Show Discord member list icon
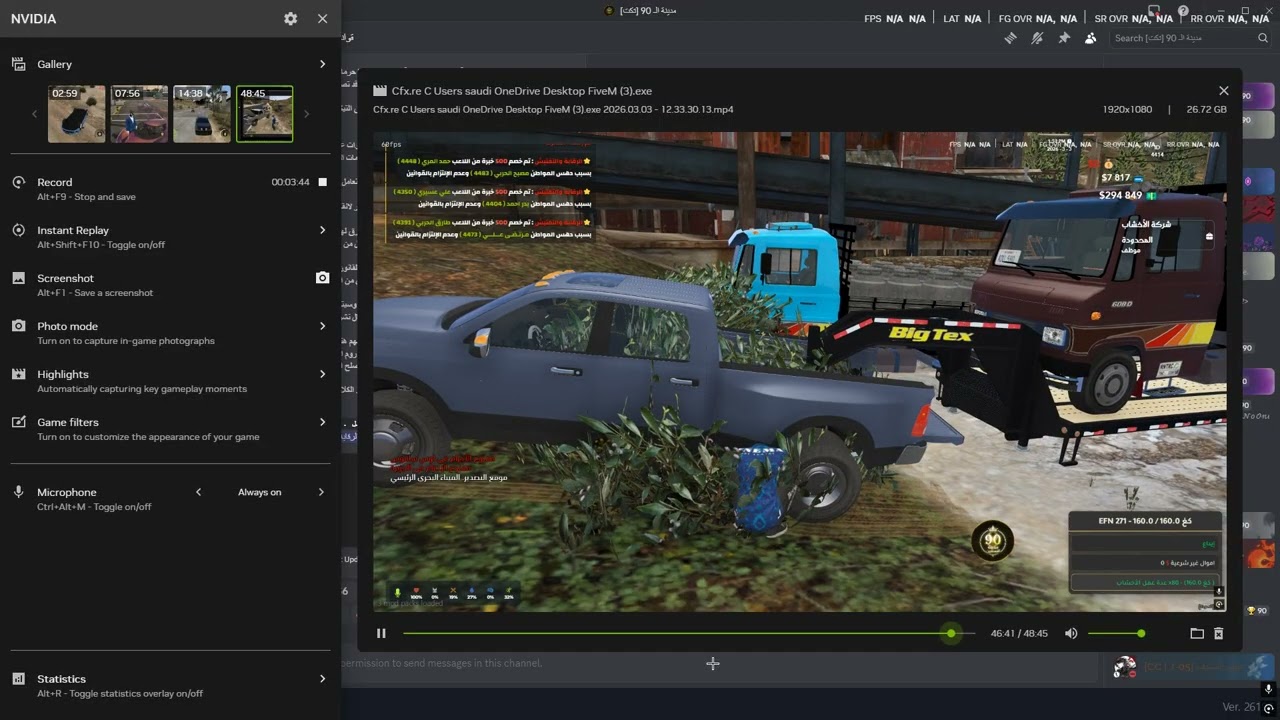 pyautogui.click(x=1090, y=38)
